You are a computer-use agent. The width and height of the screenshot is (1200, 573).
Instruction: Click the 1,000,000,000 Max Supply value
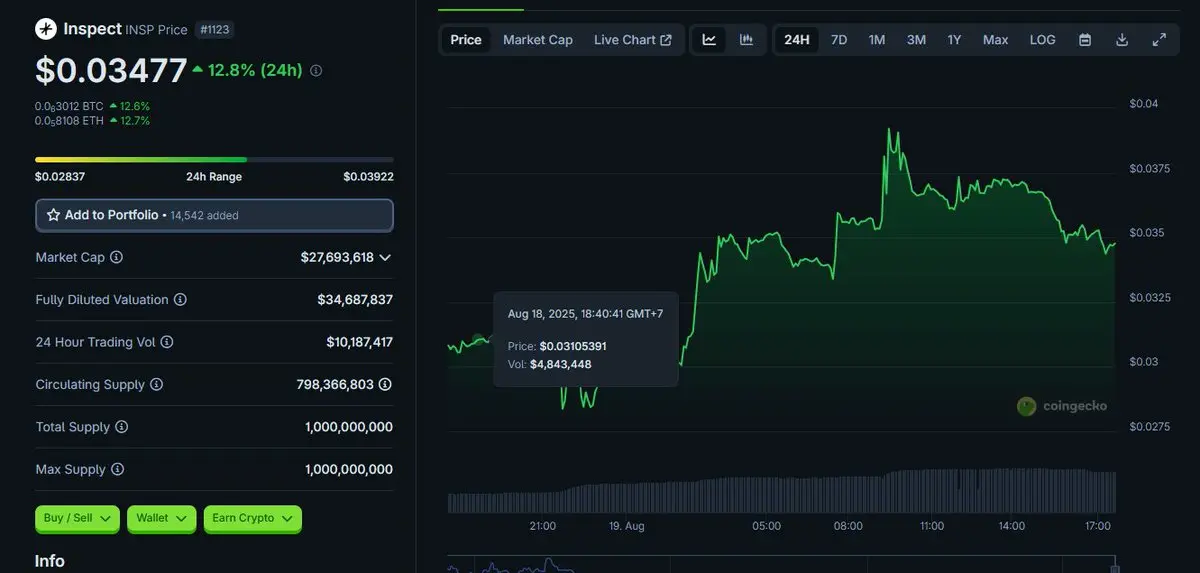coord(349,469)
